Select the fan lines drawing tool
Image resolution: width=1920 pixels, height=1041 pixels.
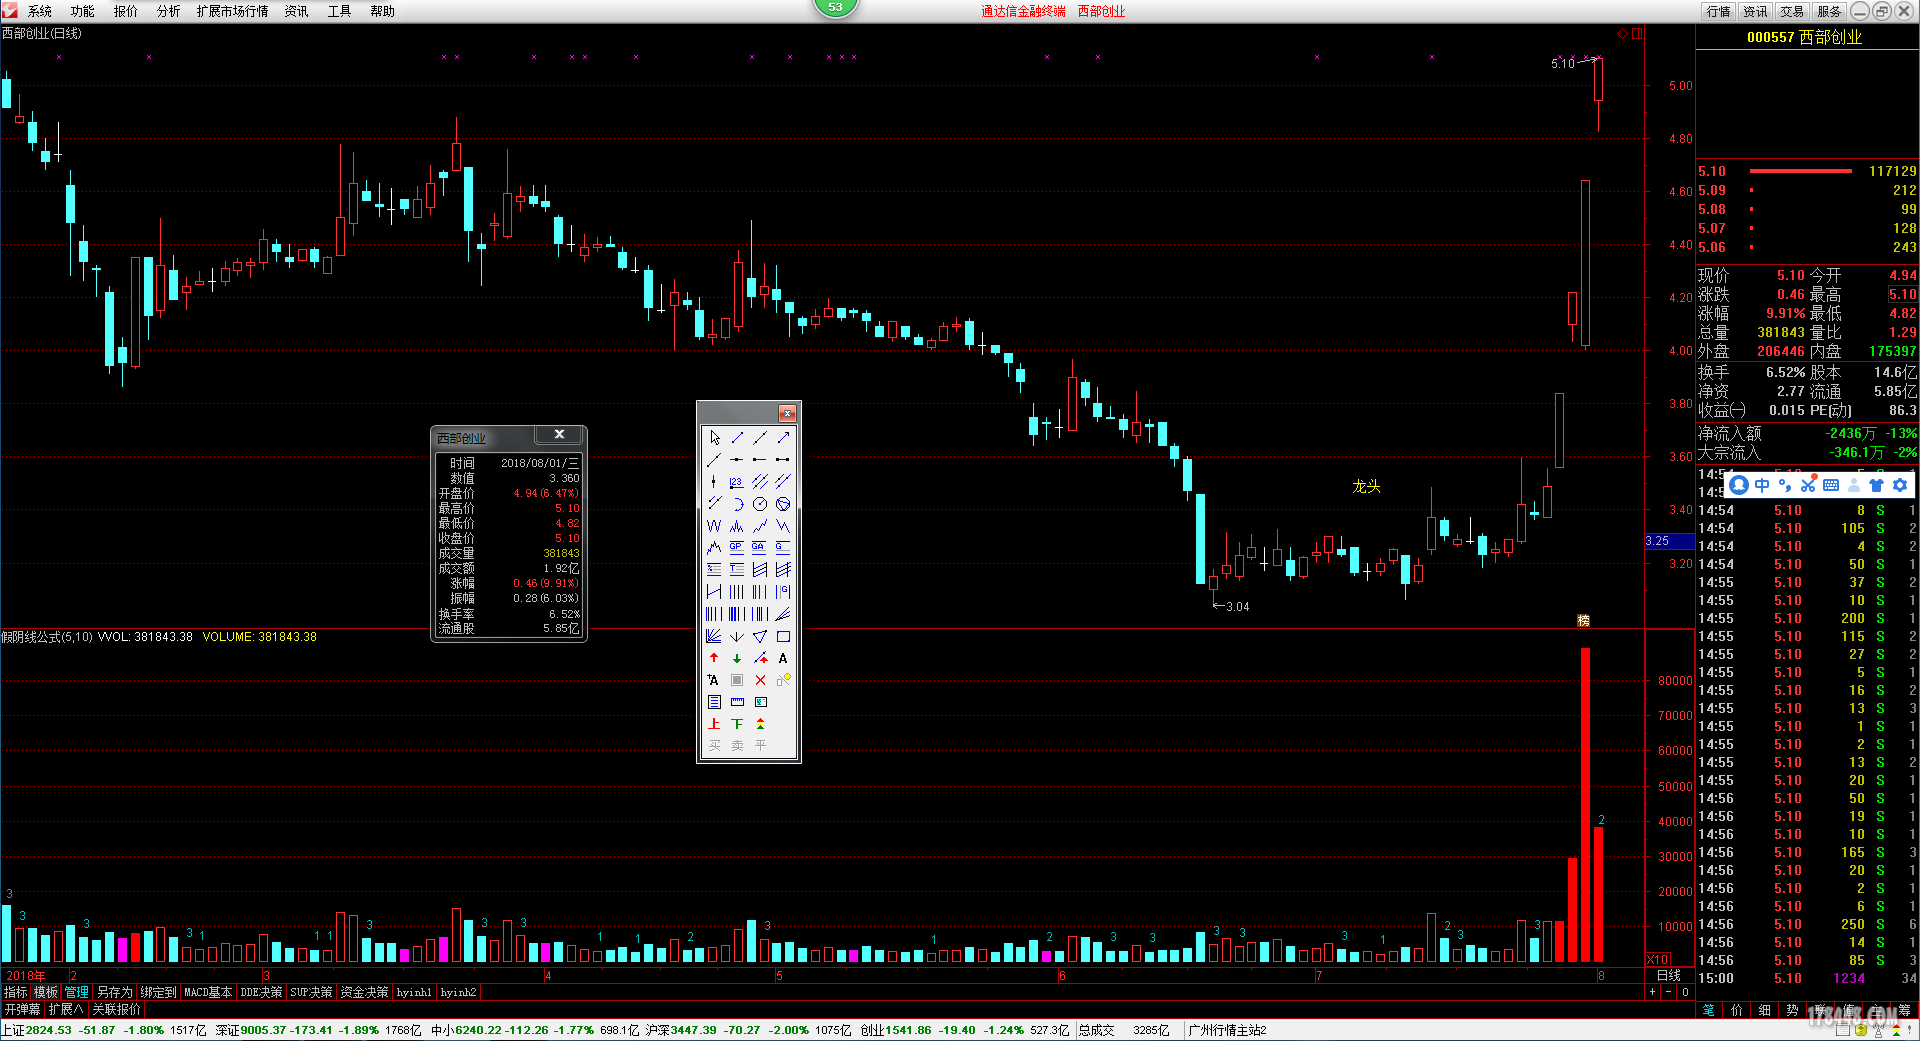(x=714, y=636)
